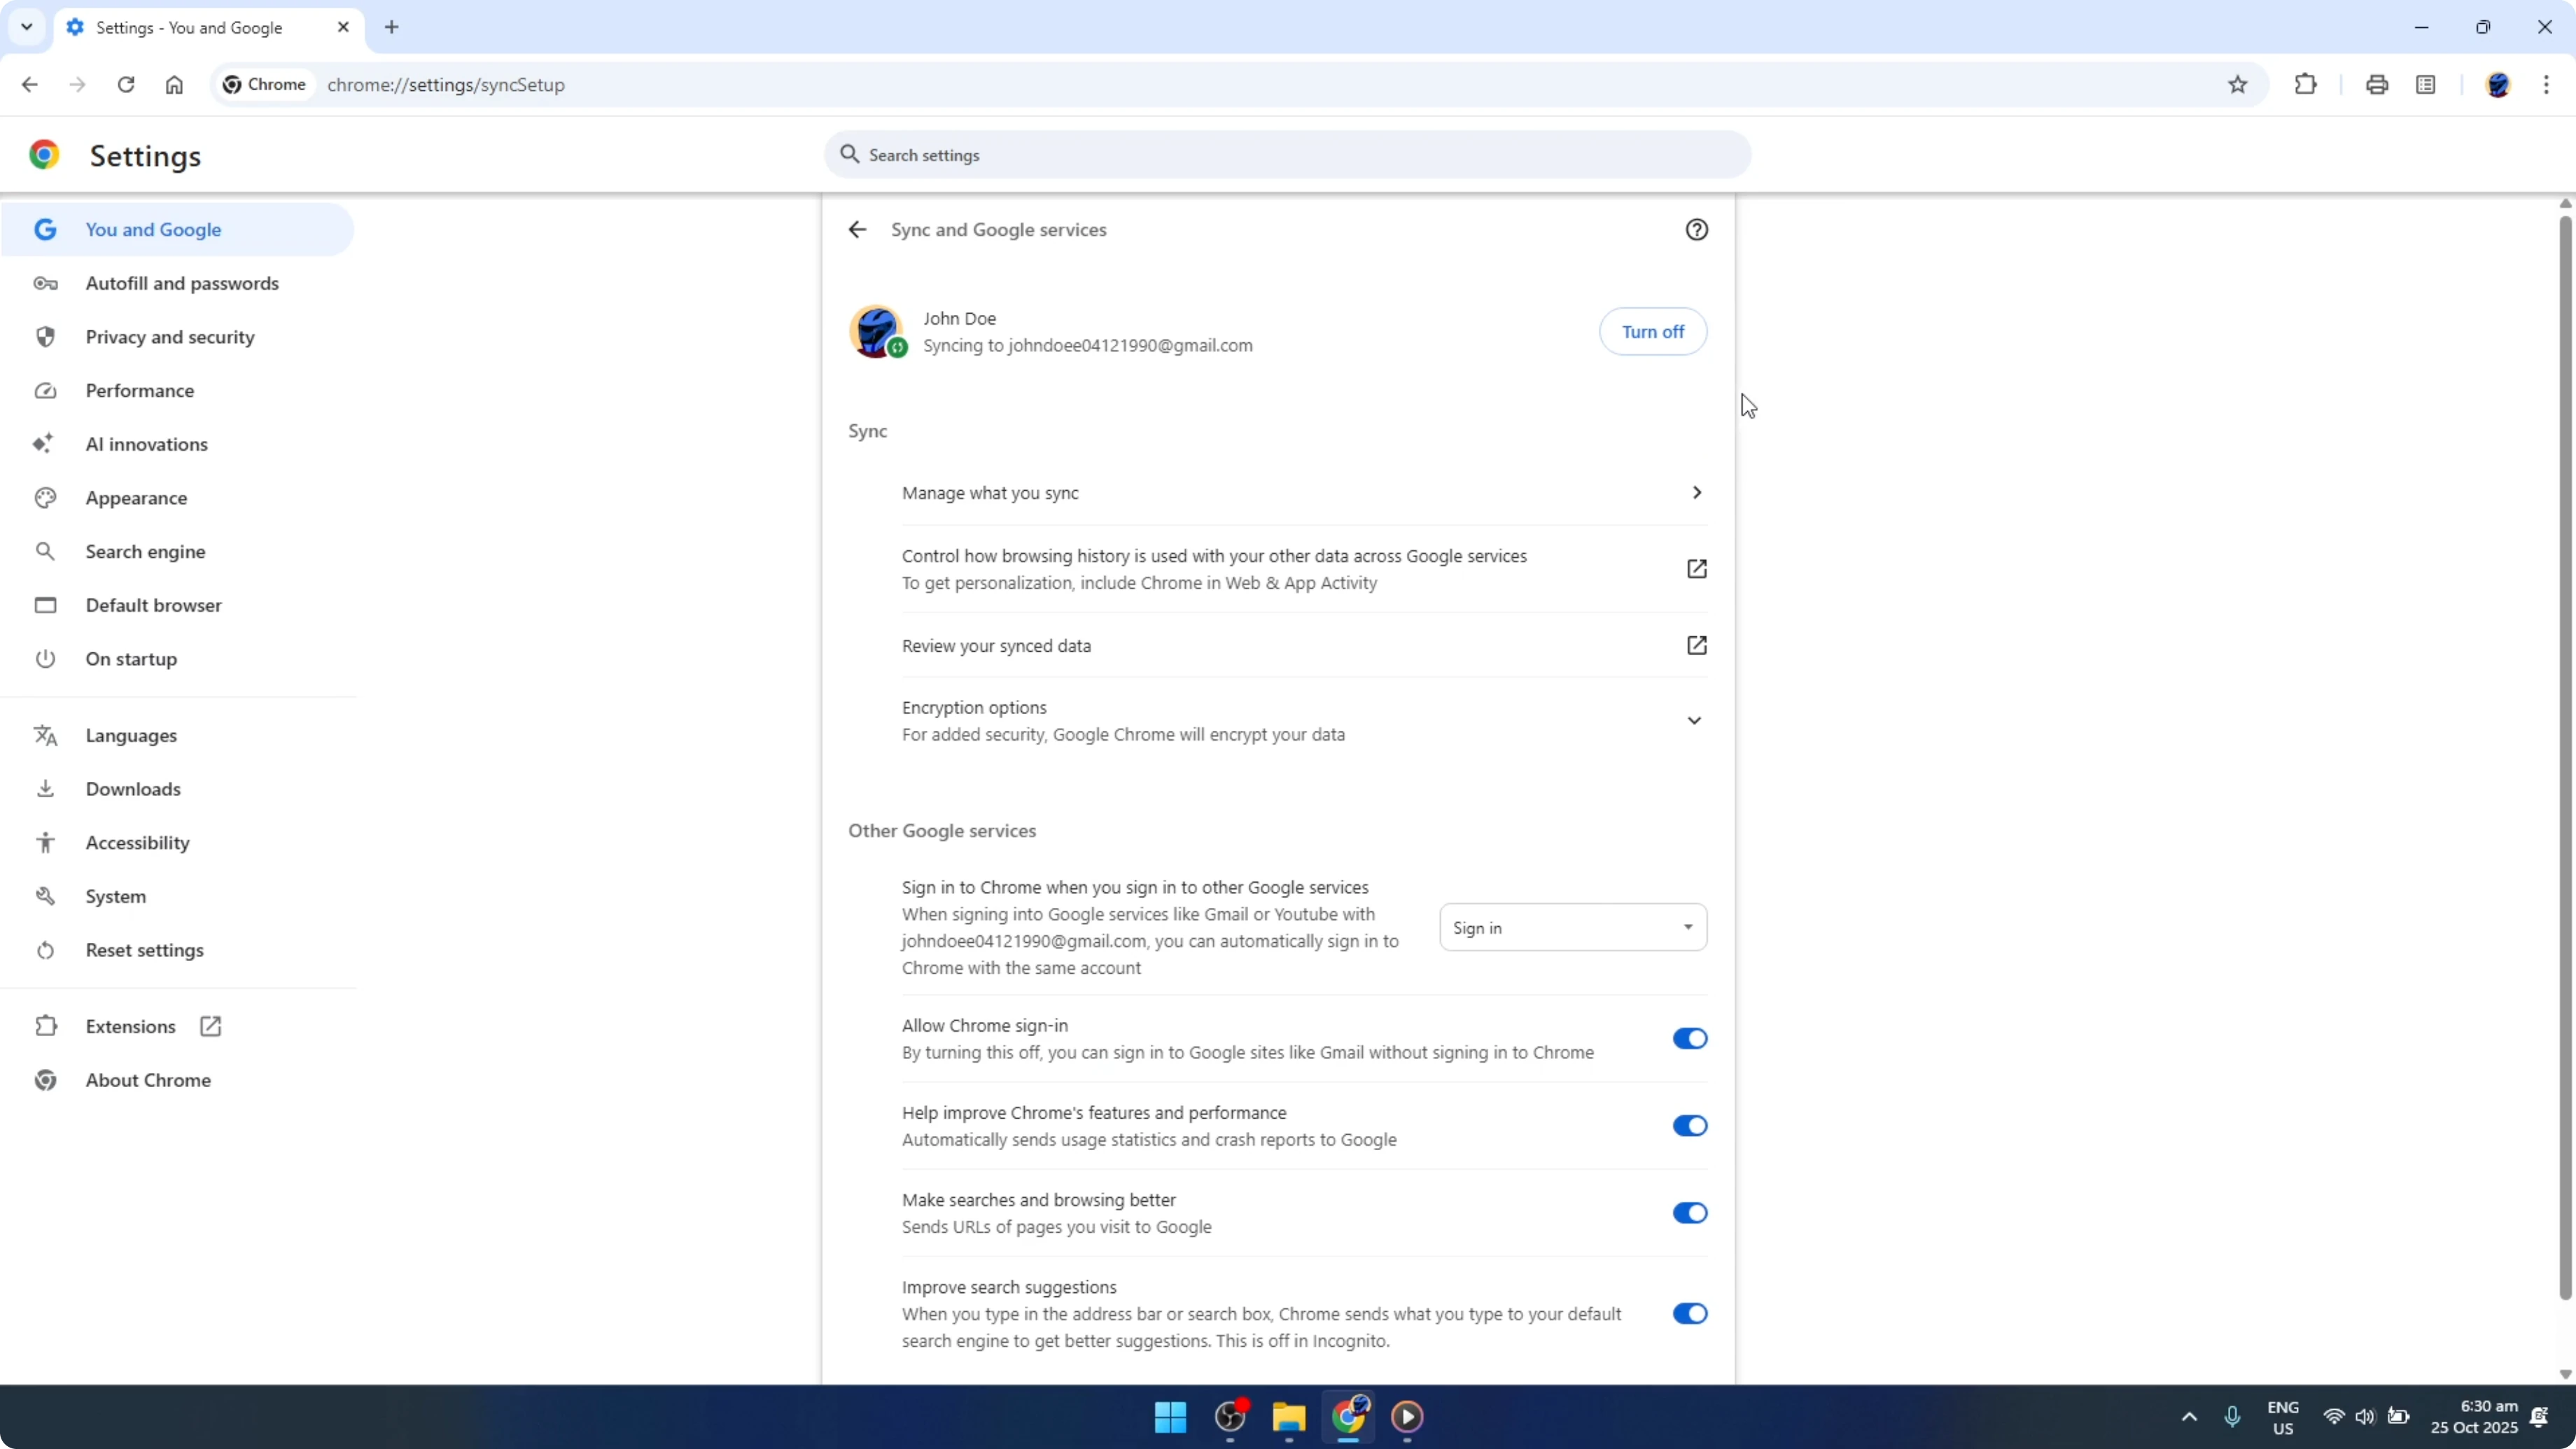Open Downloads settings in the sidebar
The width and height of the screenshot is (2576, 1449).
pos(133,788)
